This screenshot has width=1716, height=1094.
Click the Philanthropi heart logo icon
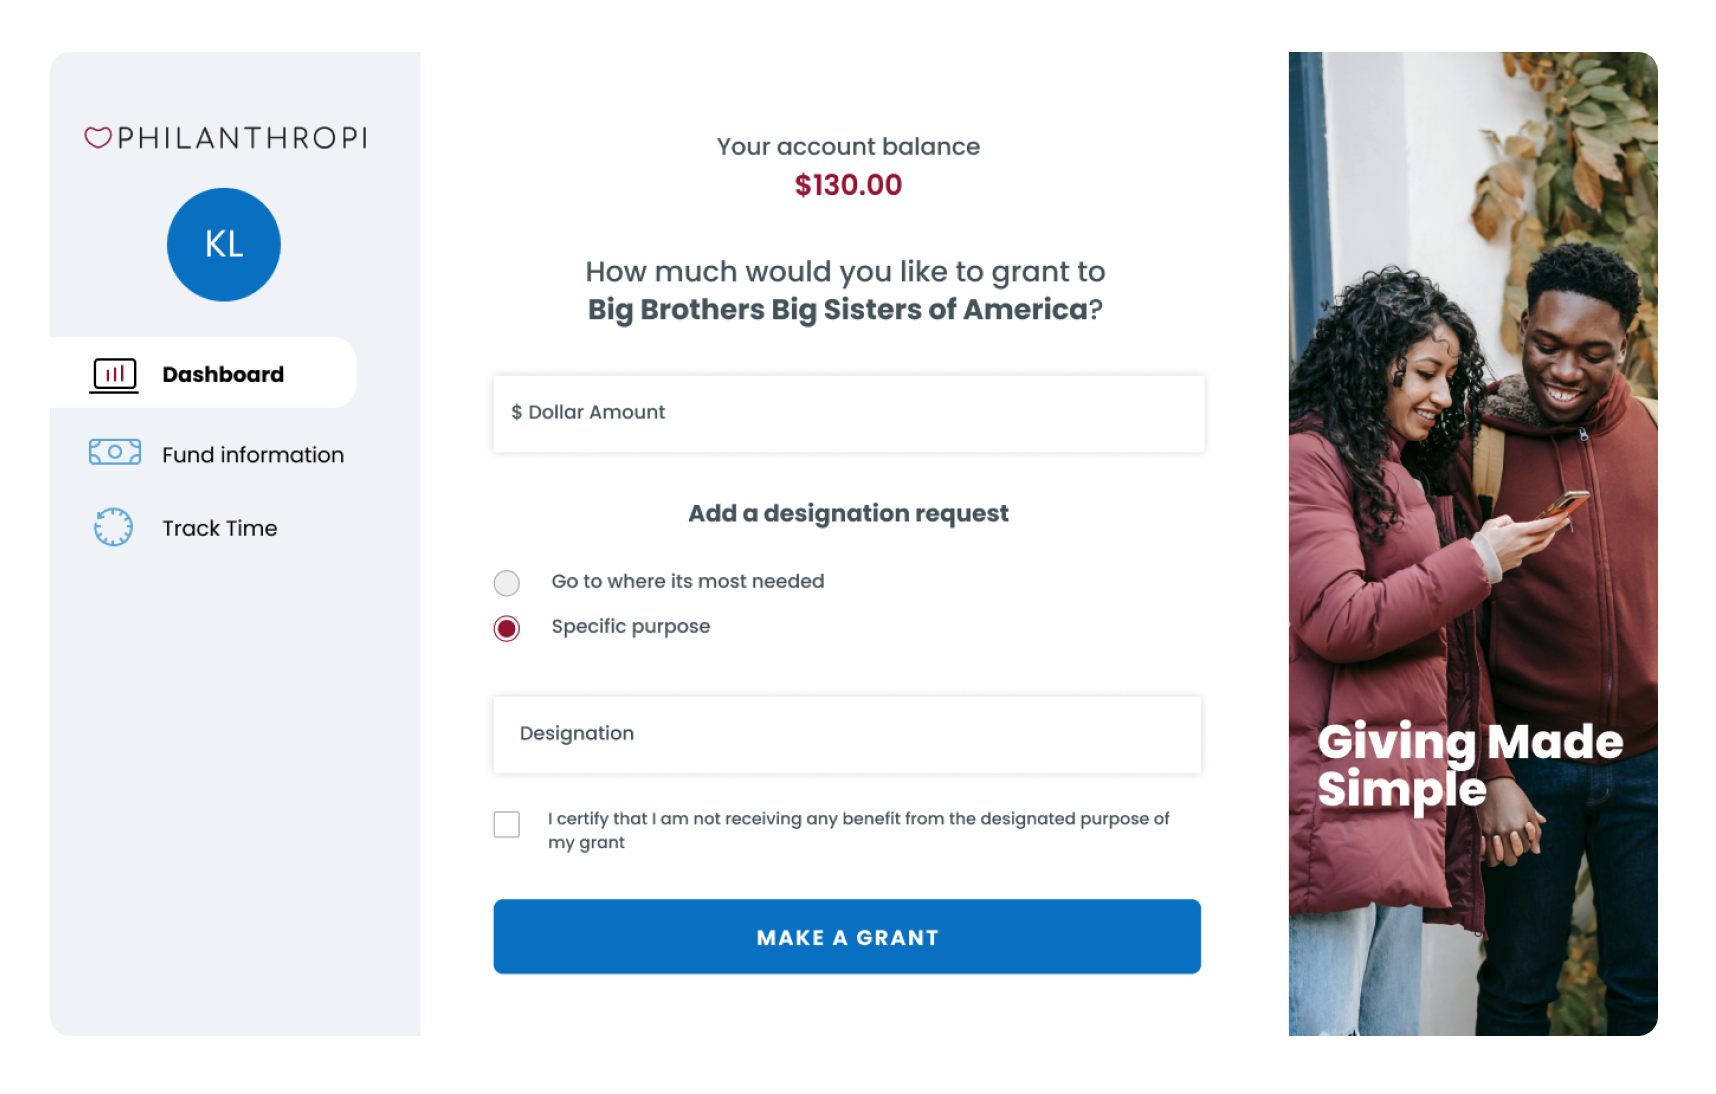pos(99,139)
